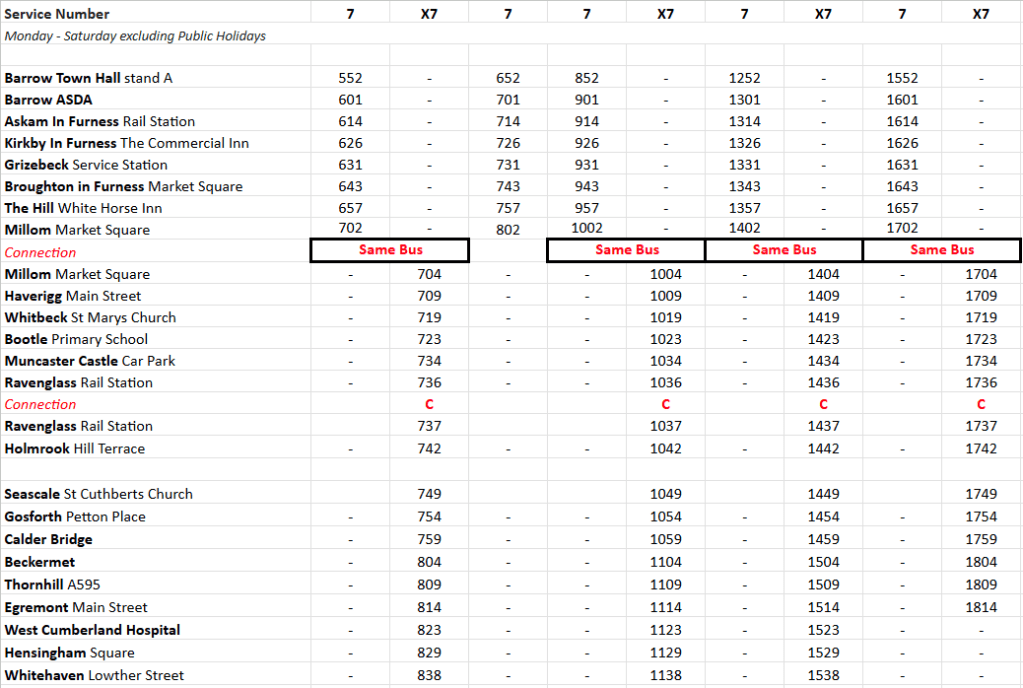Select the 802 arrival time at Millom
This screenshot has height=688, width=1023.
[508, 229]
